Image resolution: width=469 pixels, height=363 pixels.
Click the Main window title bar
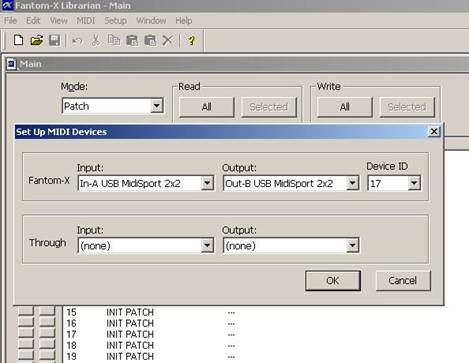(x=237, y=64)
